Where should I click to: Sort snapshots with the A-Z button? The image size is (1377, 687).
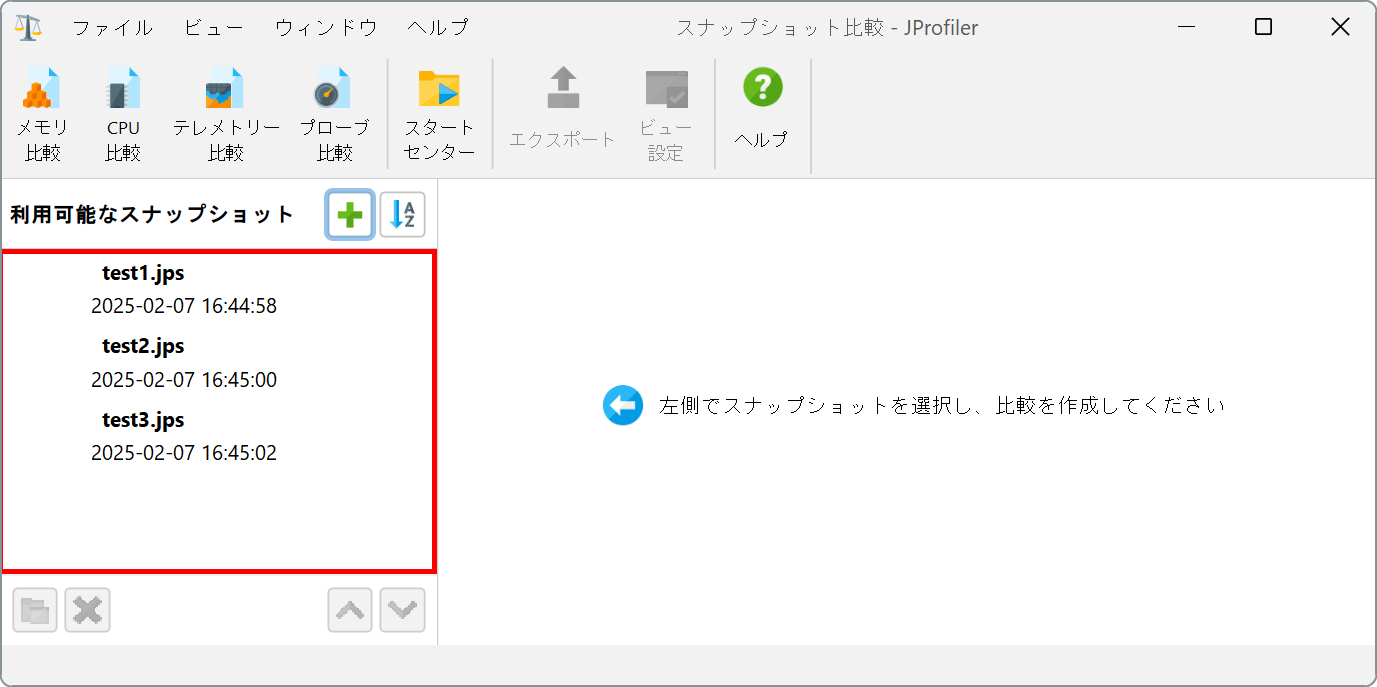(x=403, y=215)
